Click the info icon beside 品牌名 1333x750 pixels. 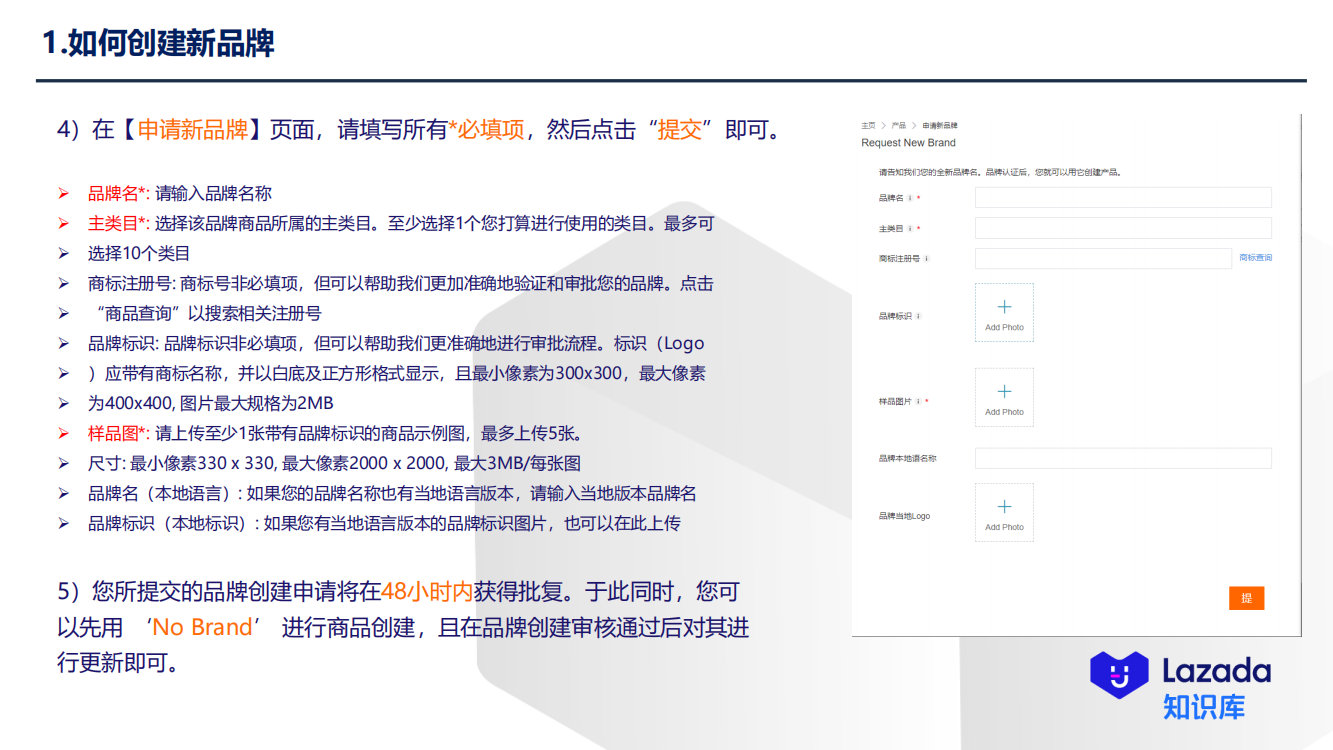pos(909,198)
